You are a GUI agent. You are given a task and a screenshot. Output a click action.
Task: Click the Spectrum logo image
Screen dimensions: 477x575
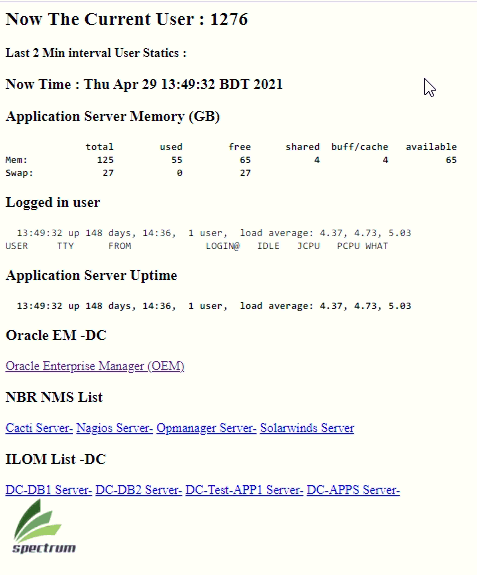(x=44, y=527)
